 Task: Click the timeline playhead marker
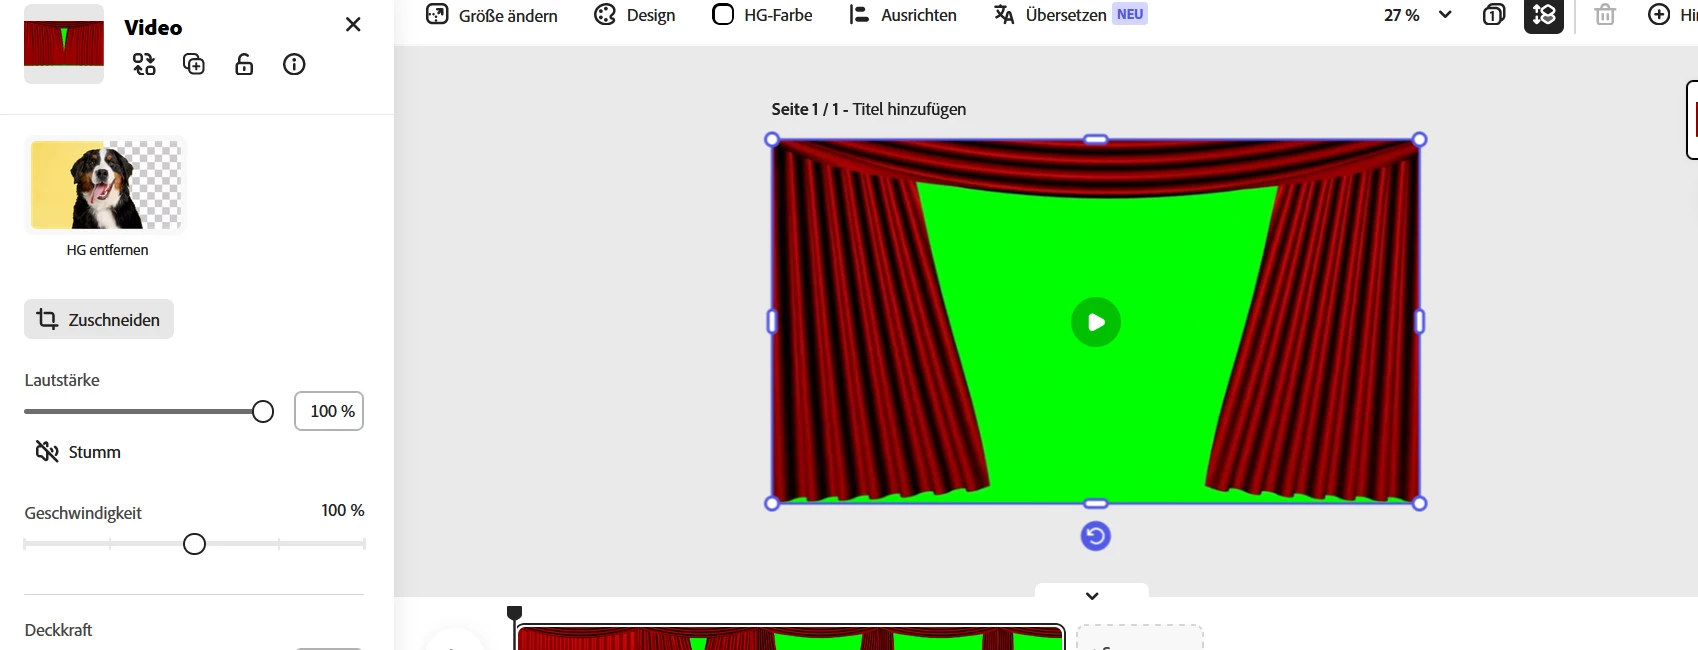[514, 612]
